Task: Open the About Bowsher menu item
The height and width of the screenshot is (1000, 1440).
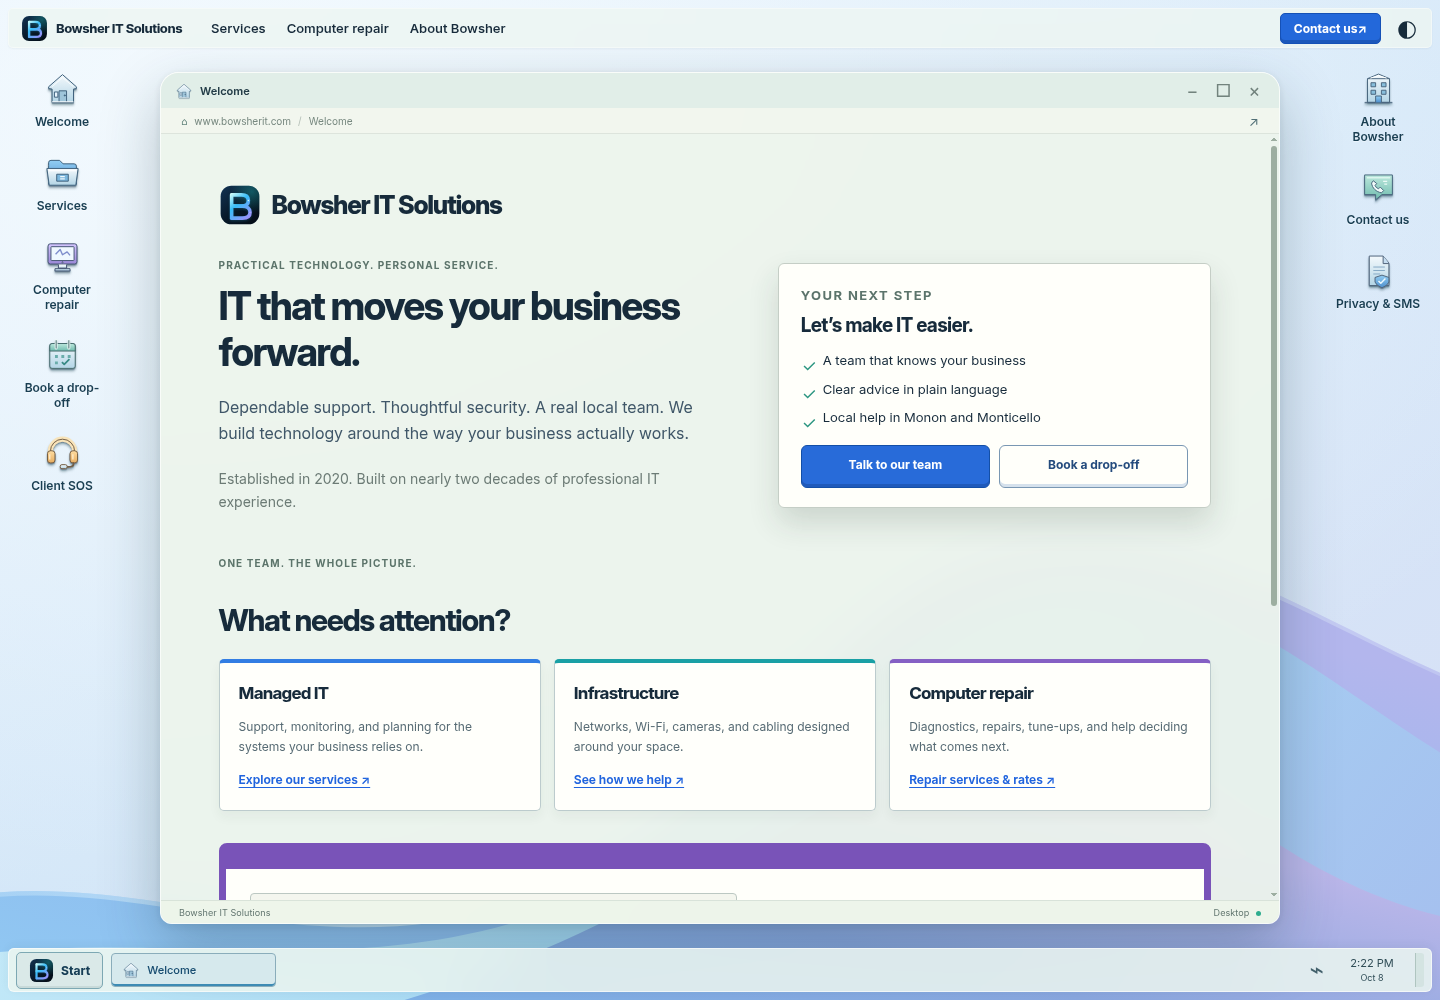Action: [458, 29]
